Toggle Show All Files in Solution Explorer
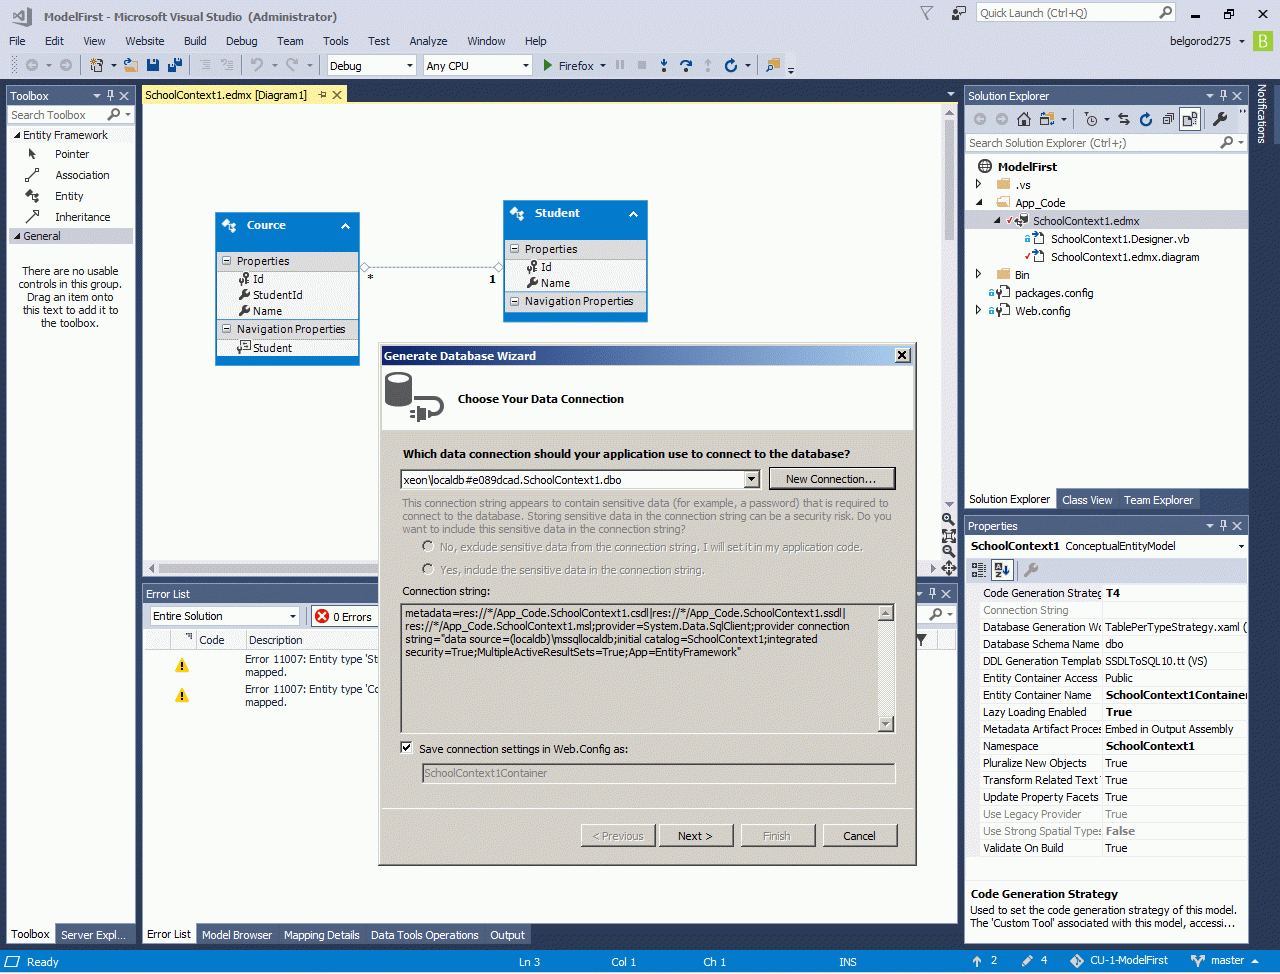 pyautogui.click(x=1190, y=119)
